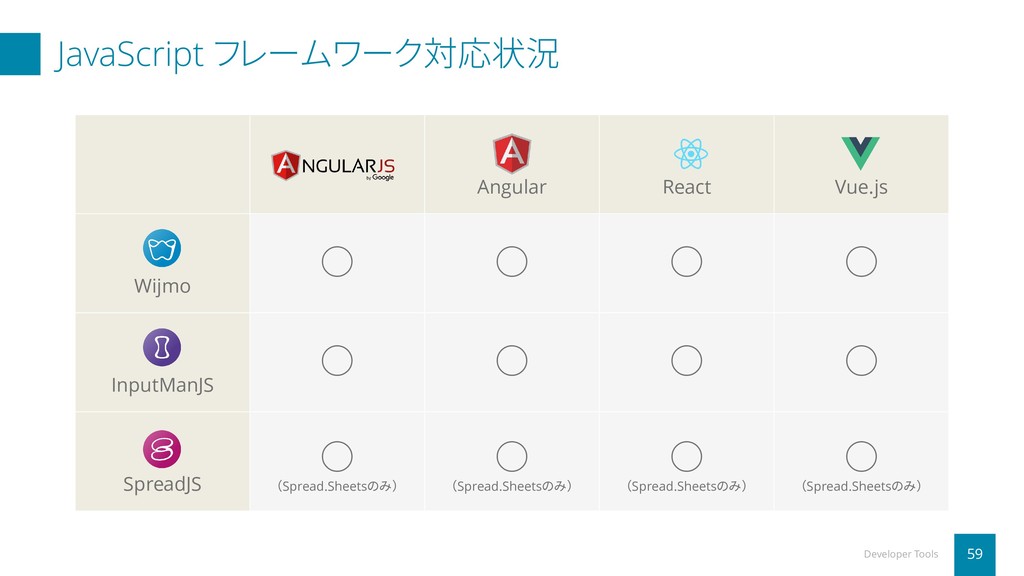
Task: Select the purple InputManJS icon
Action: tap(162, 347)
